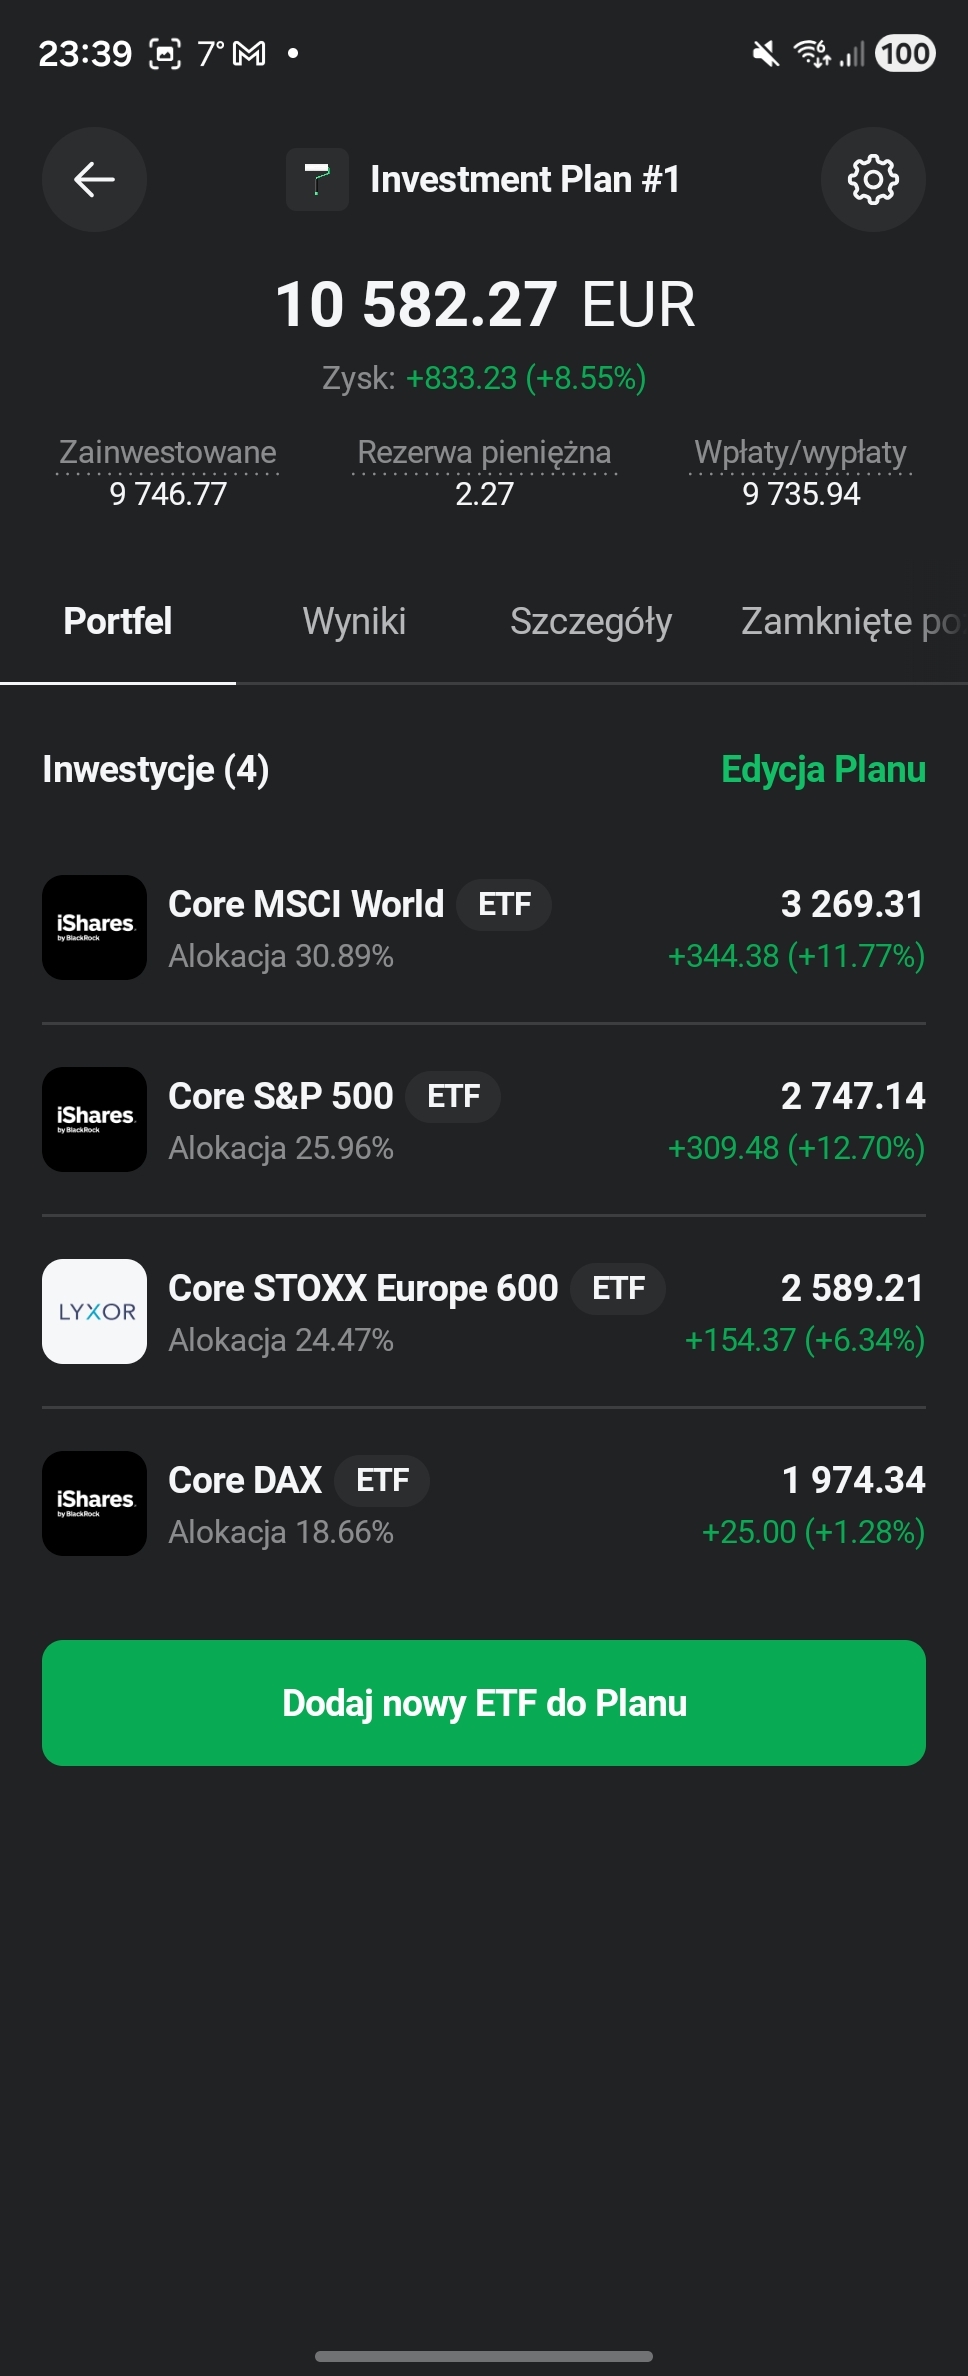Screen dimensions: 968x2376
Task: Tap the battery indicator in status bar
Action: (905, 53)
